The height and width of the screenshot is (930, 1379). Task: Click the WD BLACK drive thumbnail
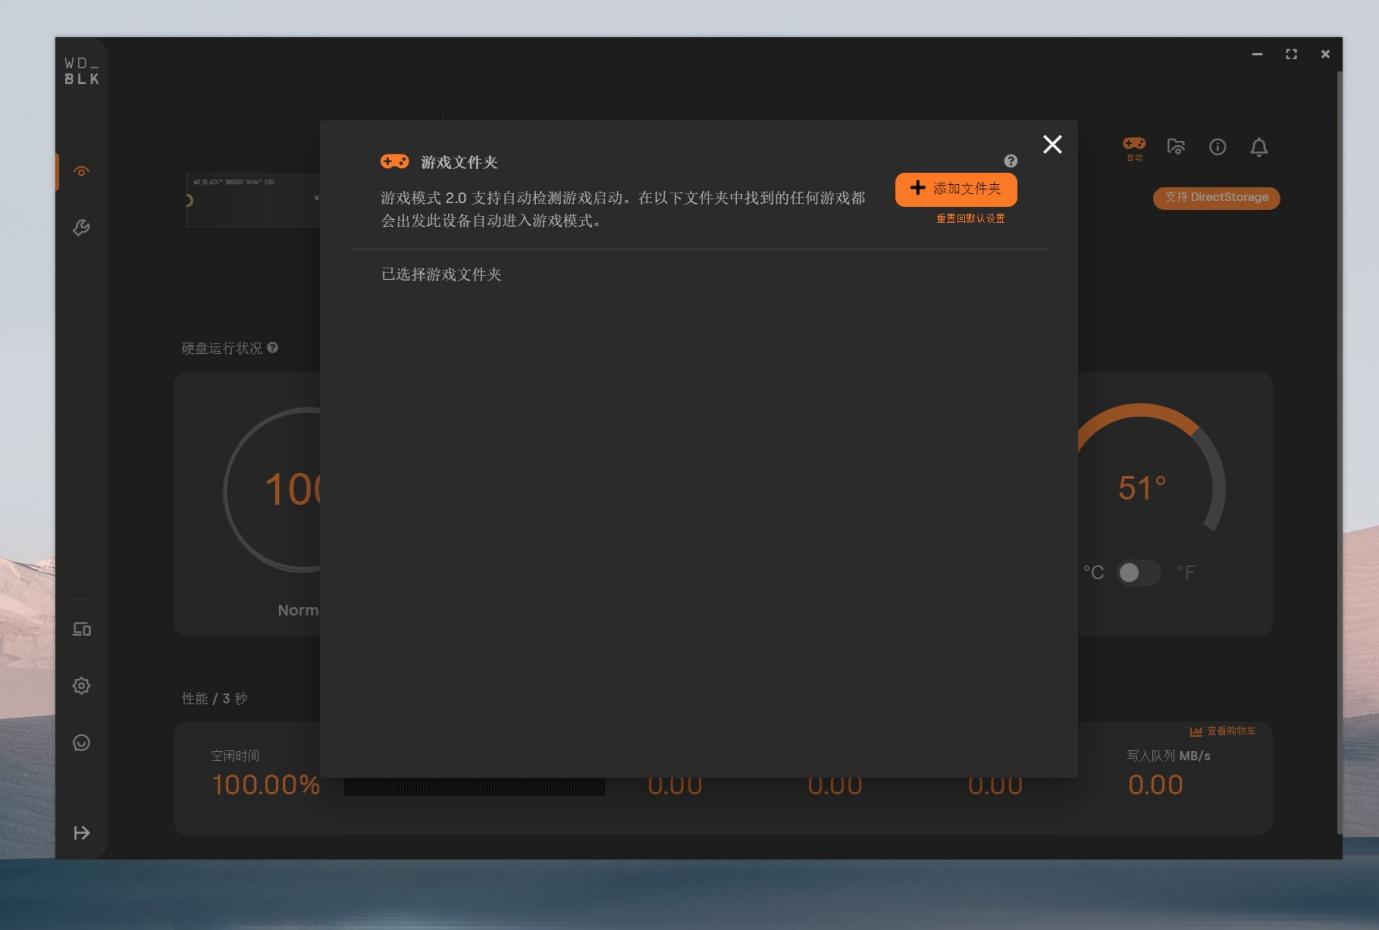(253, 200)
